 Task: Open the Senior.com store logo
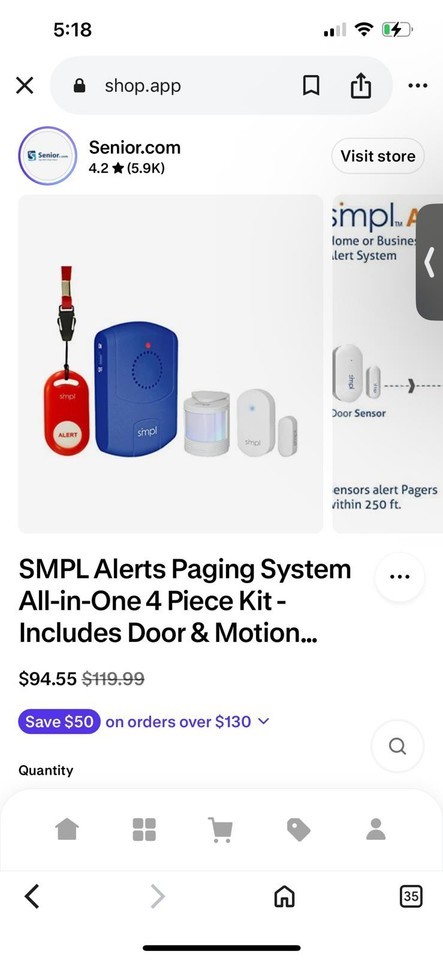click(48, 156)
